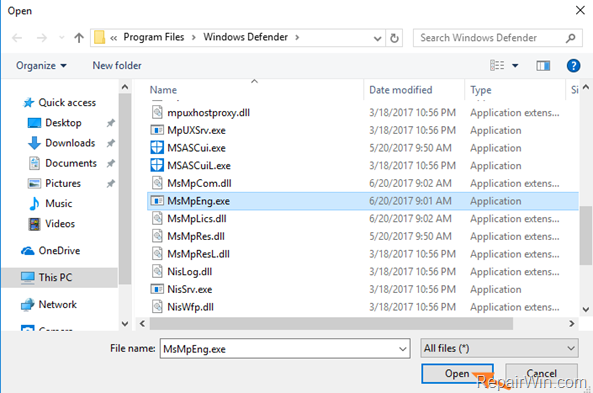Sort by Name column header
This screenshot has height=393, width=593.
[x=163, y=90]
